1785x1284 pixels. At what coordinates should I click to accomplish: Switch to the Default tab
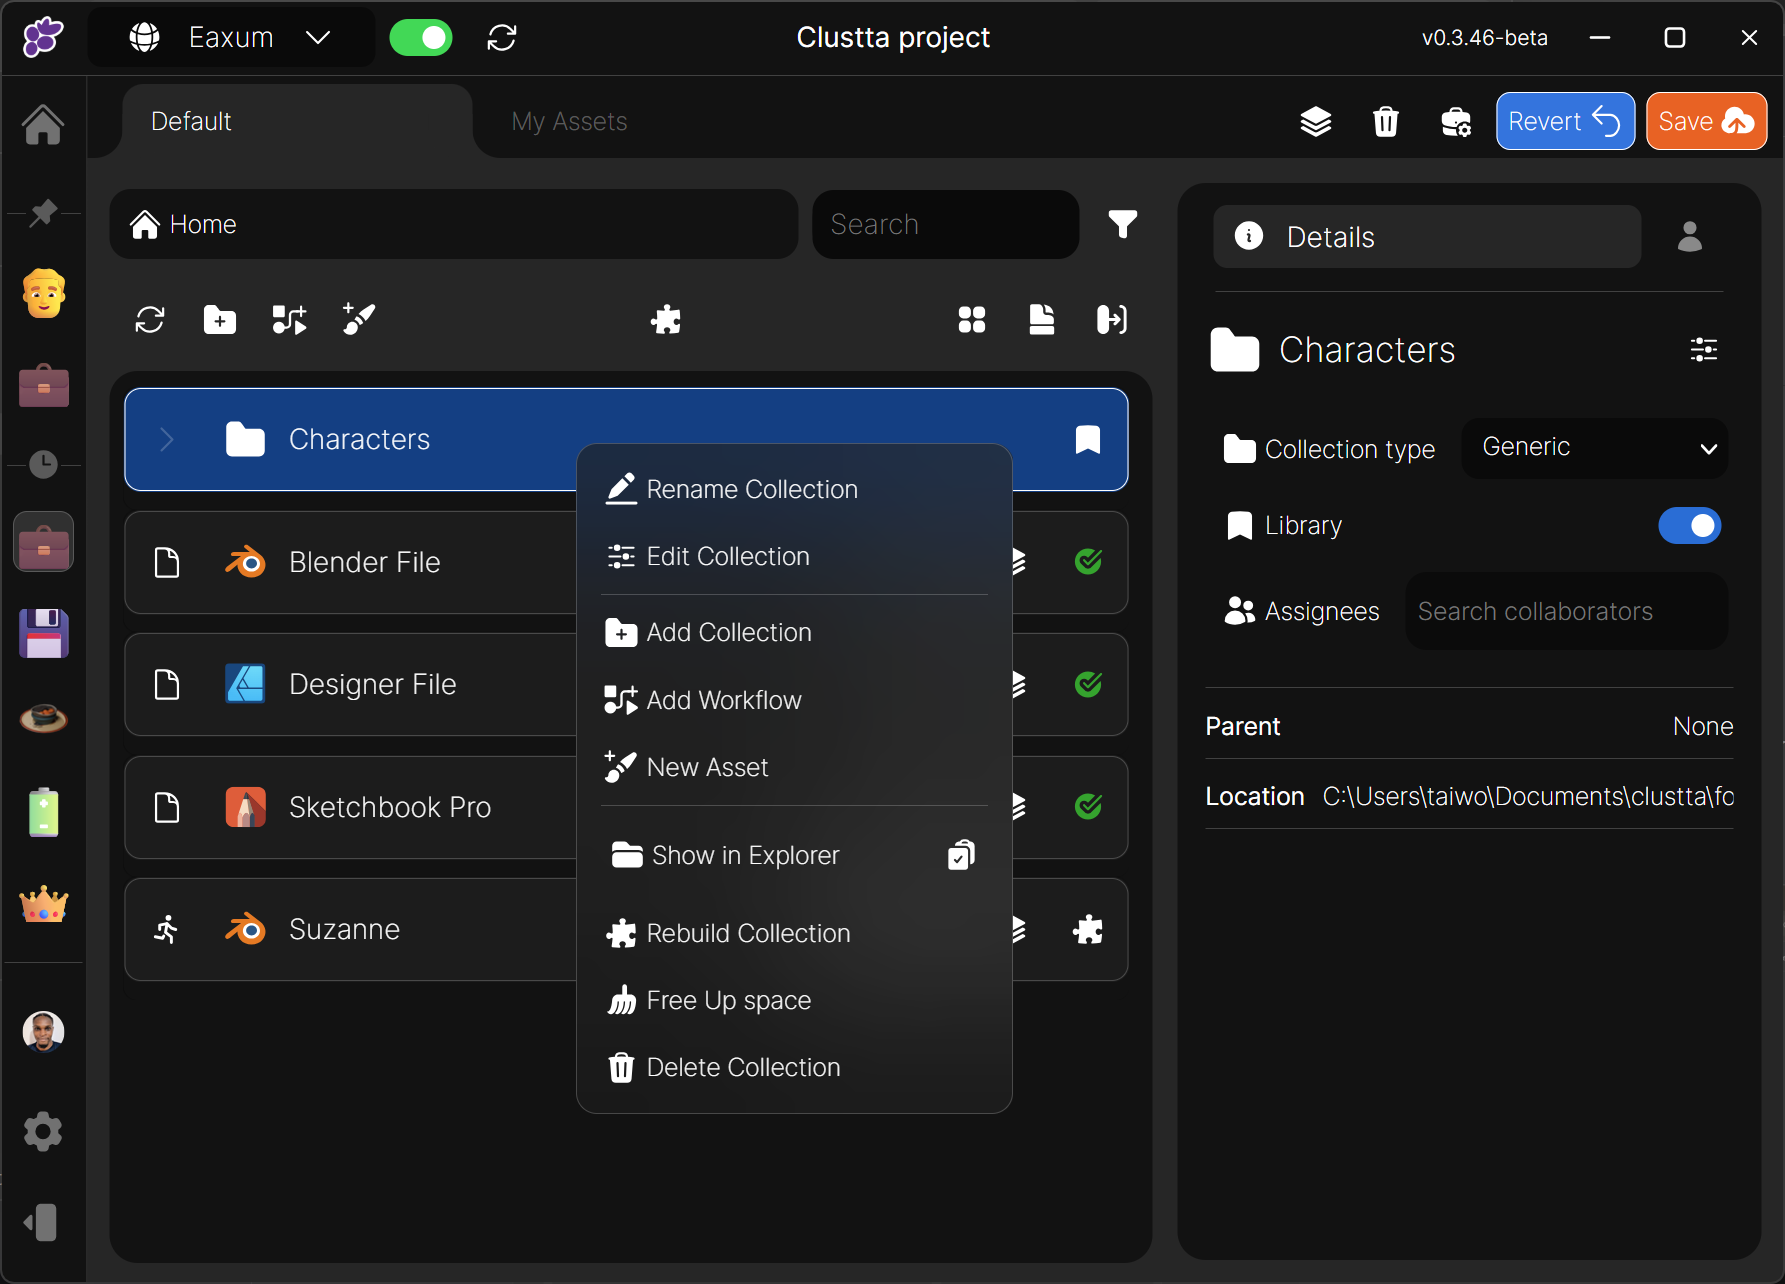pyautogui.click(x=297, y=121)
